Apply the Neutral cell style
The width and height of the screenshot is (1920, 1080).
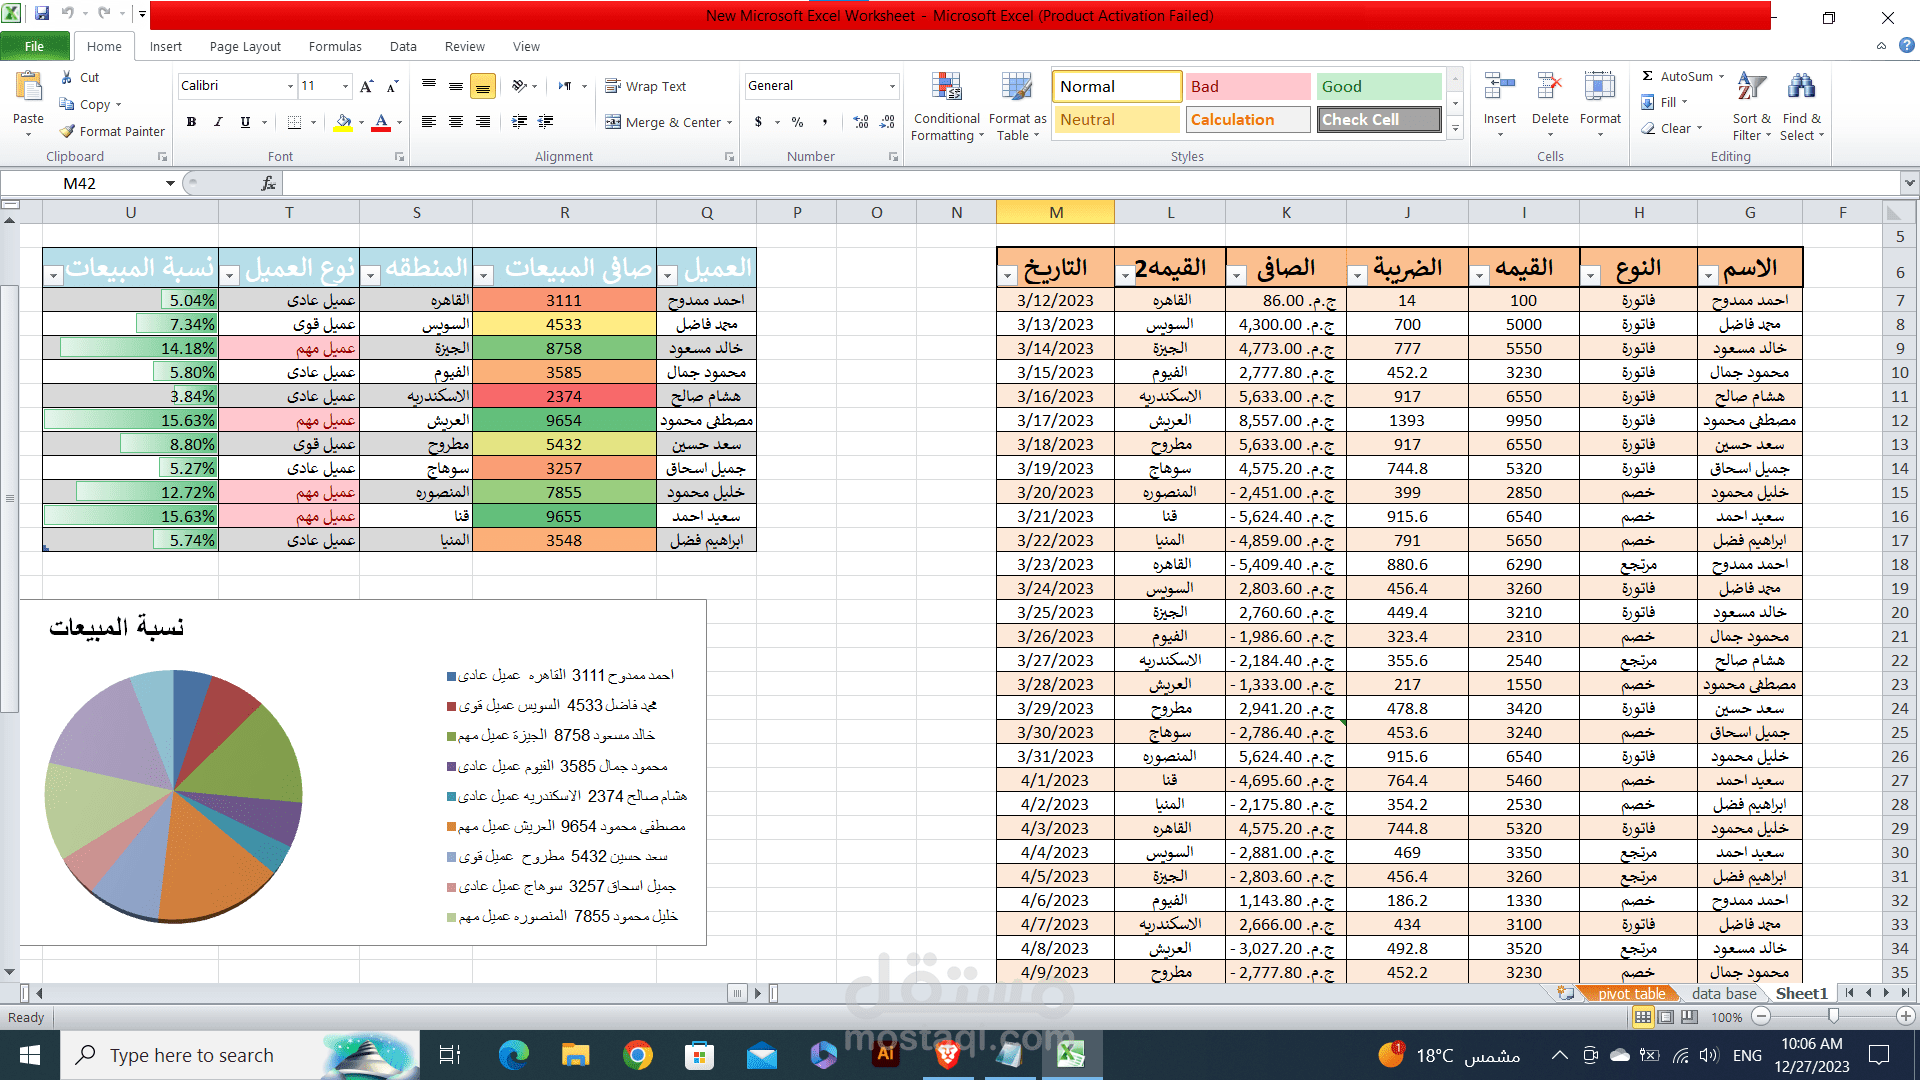pyautogui.click(x=1117, y=120)
